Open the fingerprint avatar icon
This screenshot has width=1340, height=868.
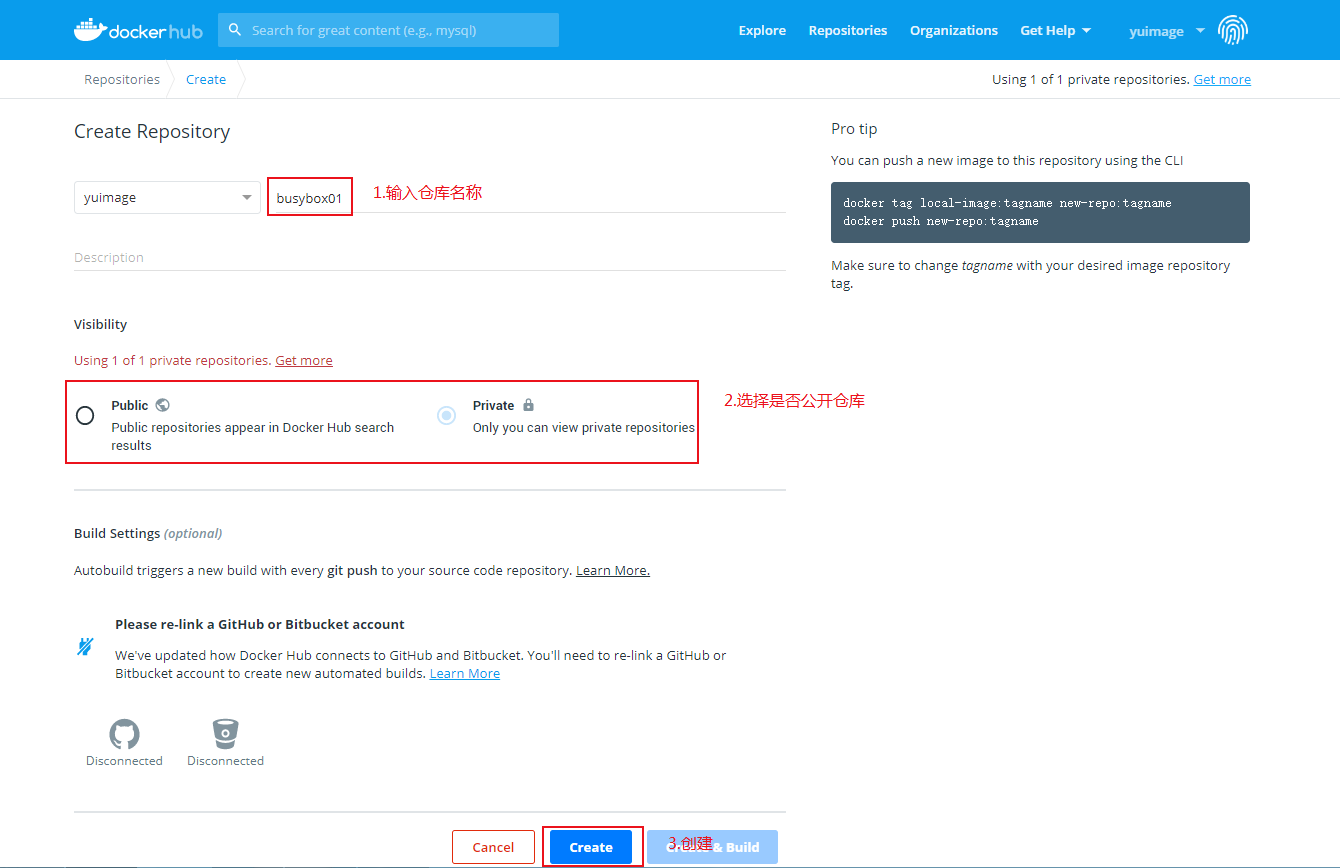coord(1233,30)
